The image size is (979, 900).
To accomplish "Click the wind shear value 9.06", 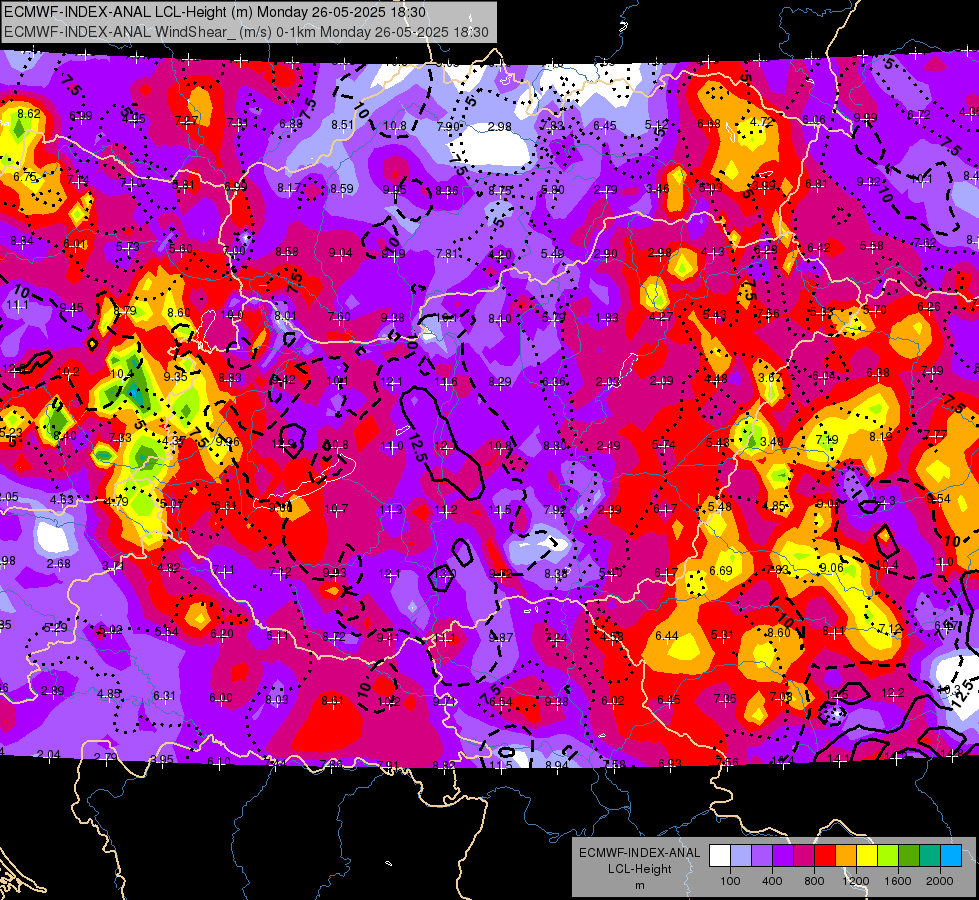I will pyautogui.click(x=831, y=567).
